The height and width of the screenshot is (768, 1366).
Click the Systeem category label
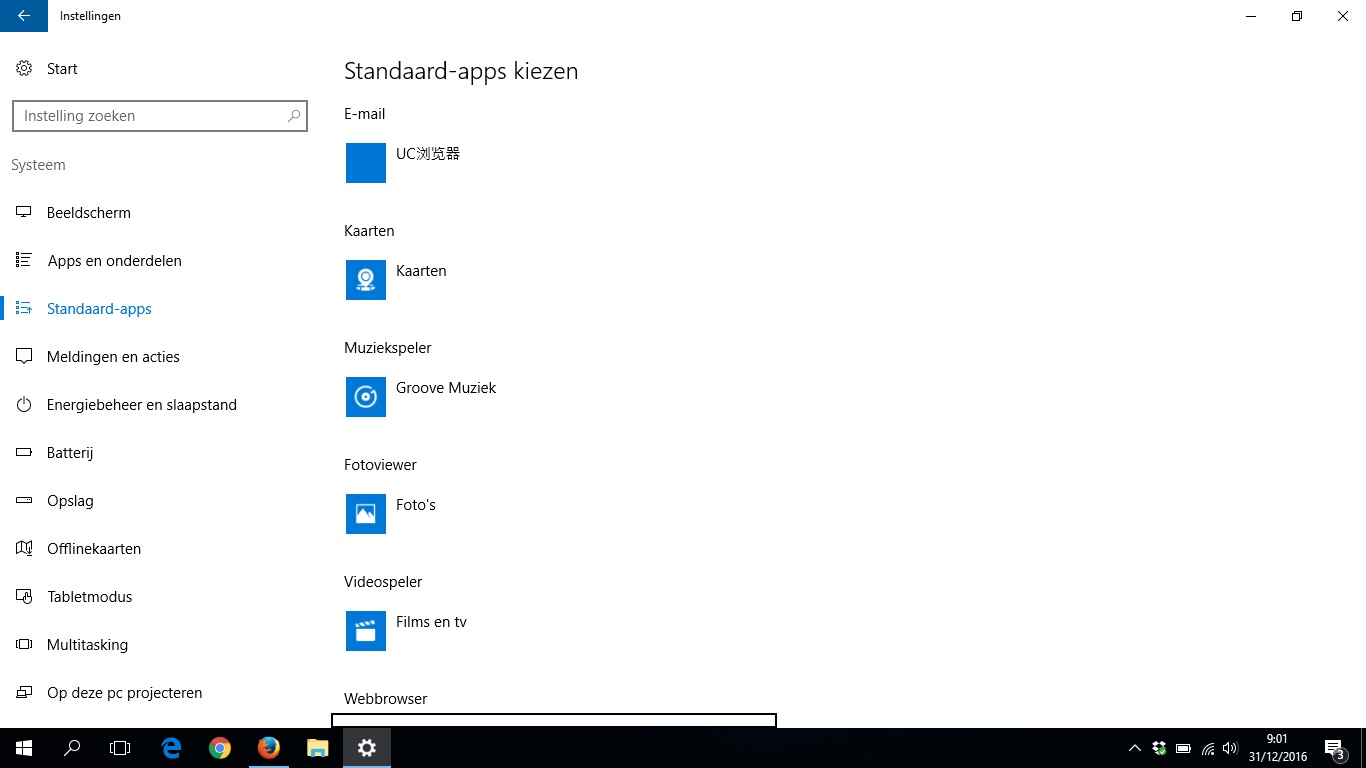38,165
